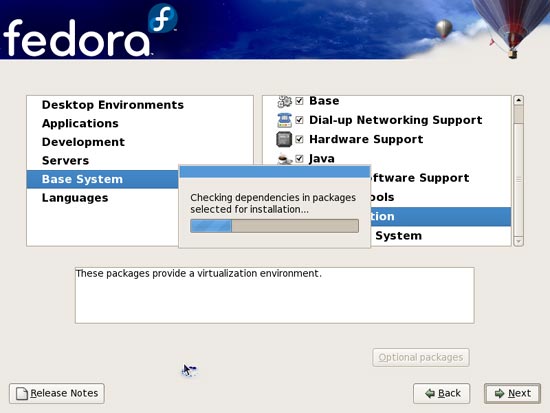This screenshot has height=413, width=550.
Task: Click the dependency check progress bar
Action: pos(274,226)
